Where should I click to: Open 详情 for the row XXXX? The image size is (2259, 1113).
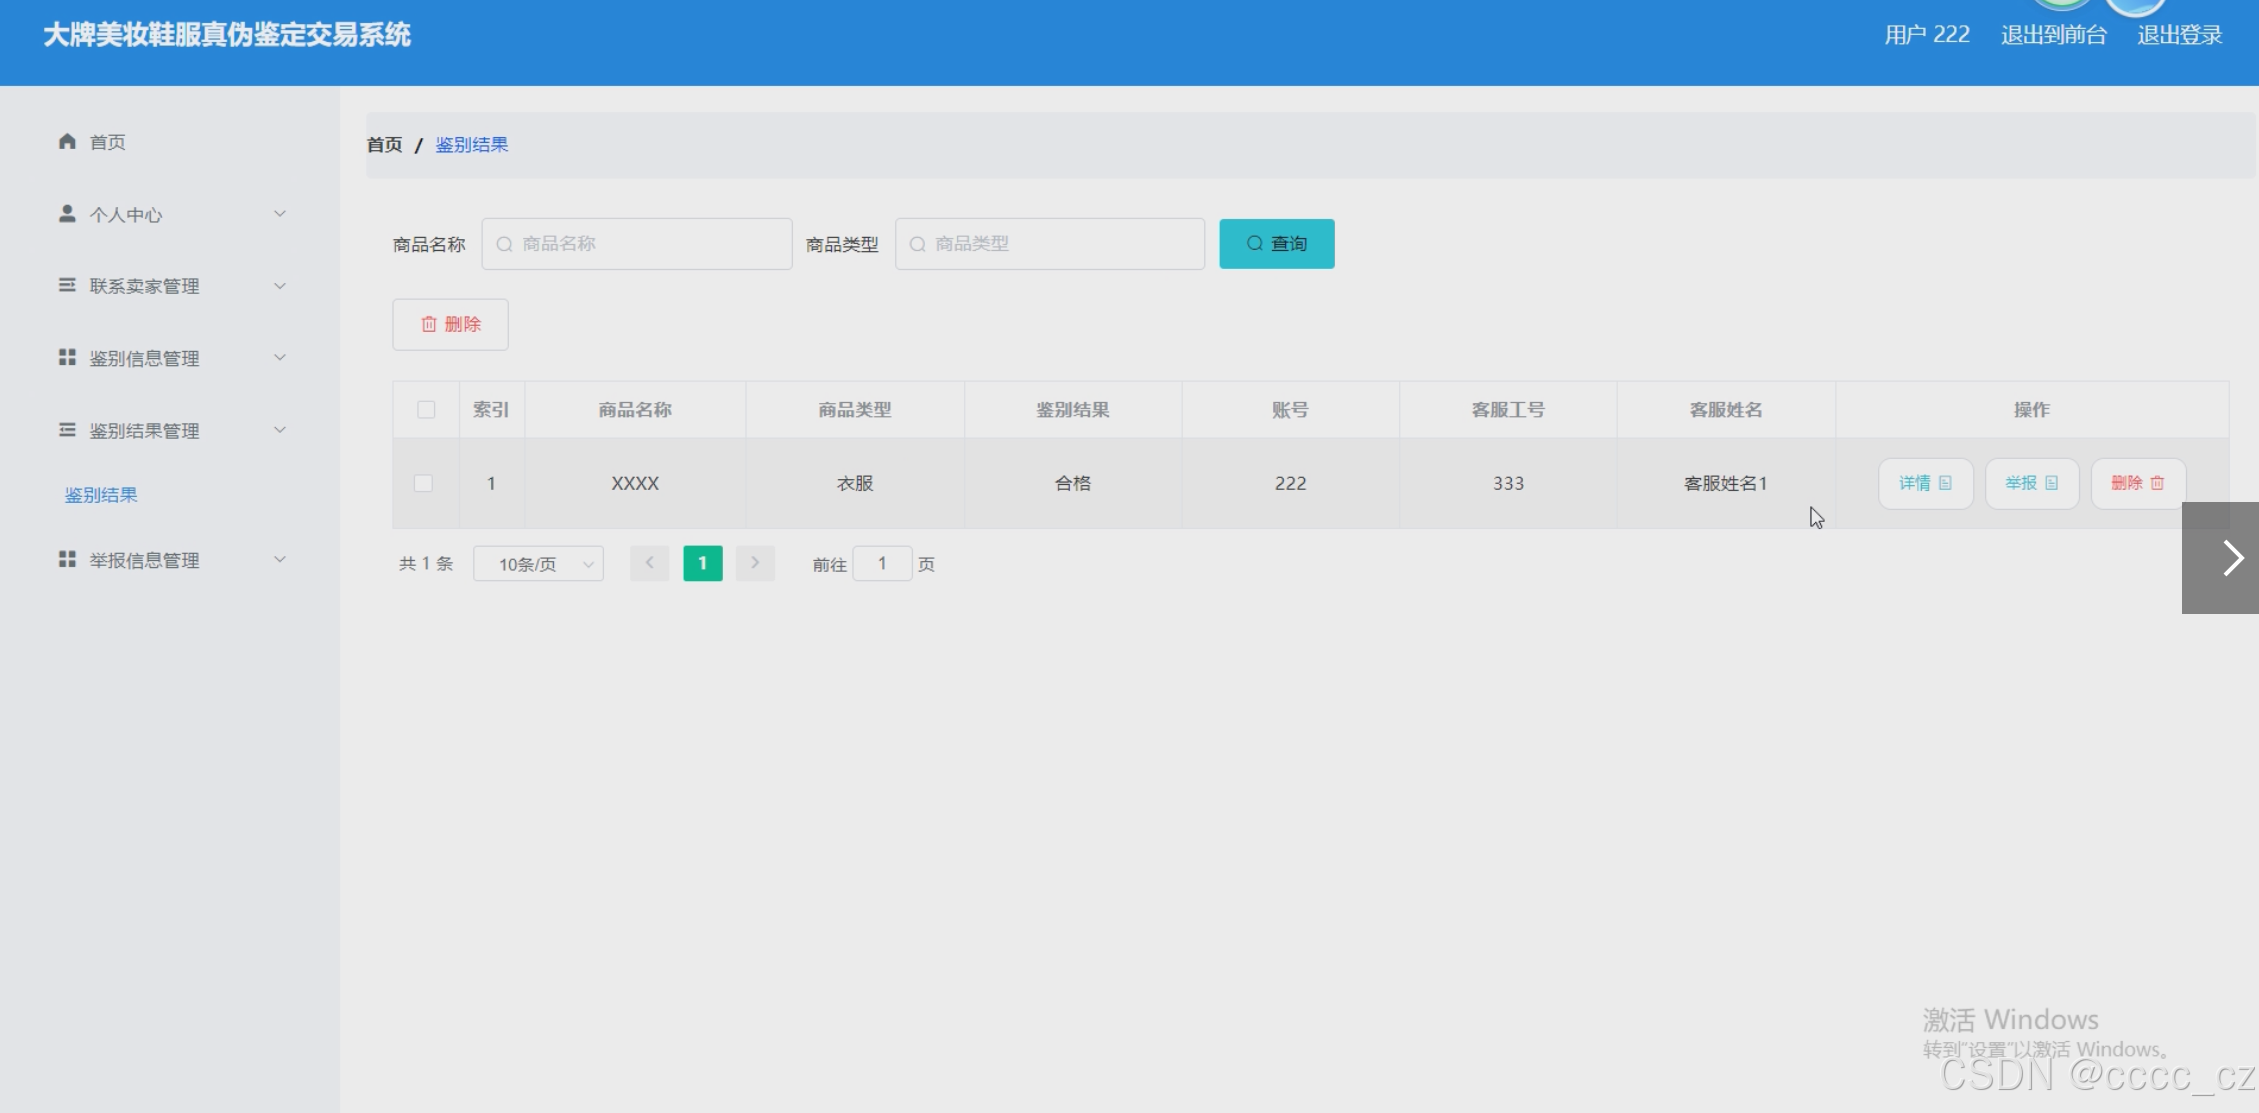(1925, 483)
